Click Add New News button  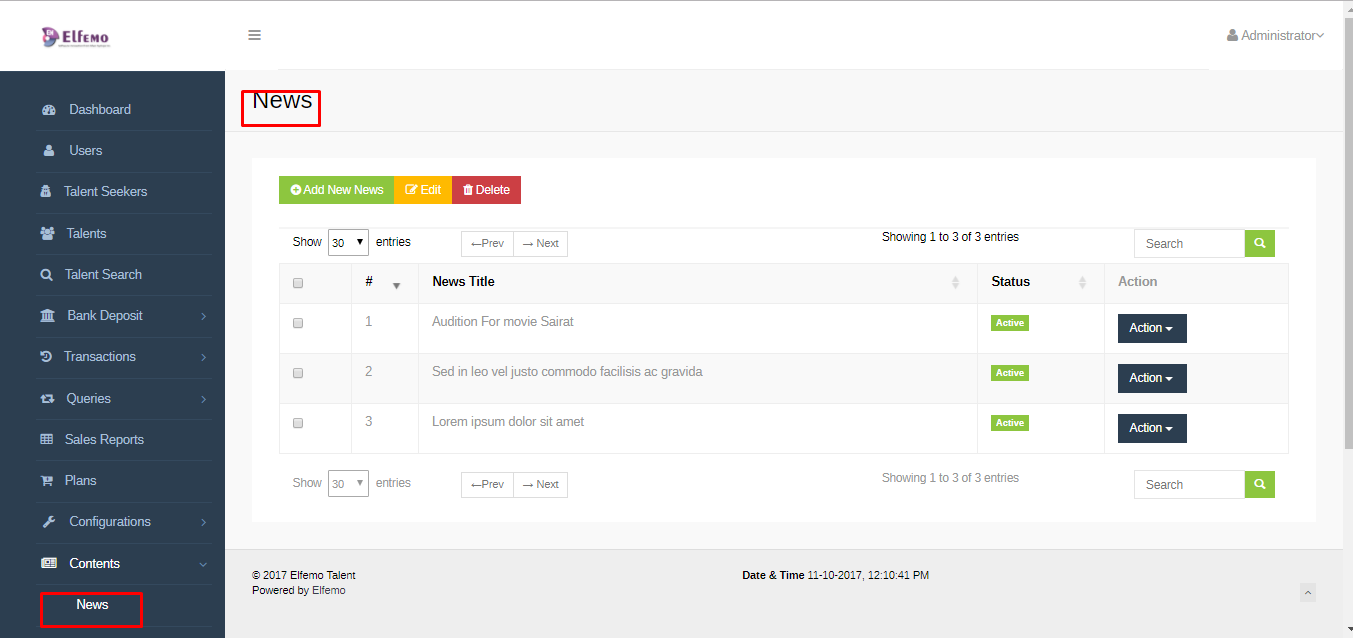[337, 190]
